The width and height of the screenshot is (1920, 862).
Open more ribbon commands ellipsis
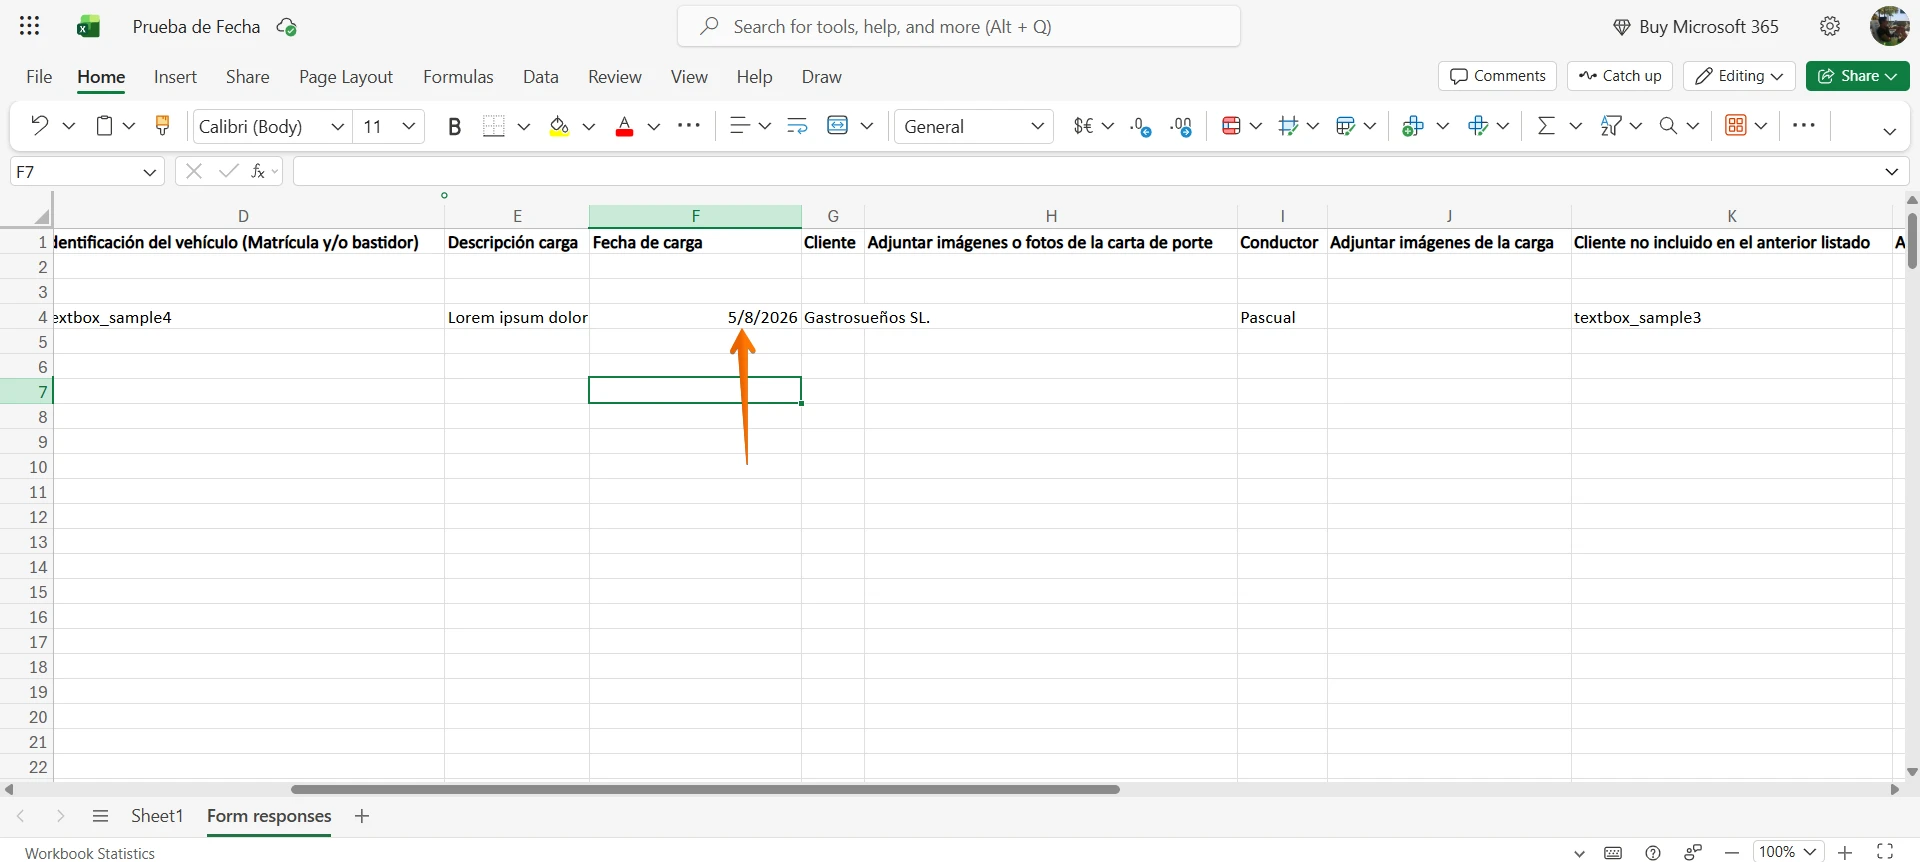click(1804, 126)
